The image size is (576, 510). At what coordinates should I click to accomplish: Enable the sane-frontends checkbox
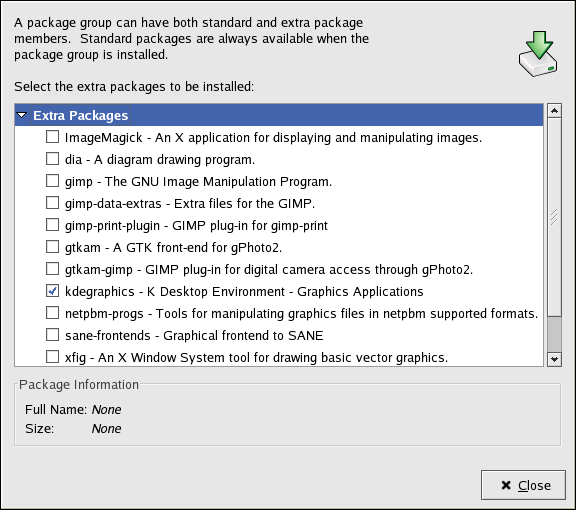click(x=53, y=335)
